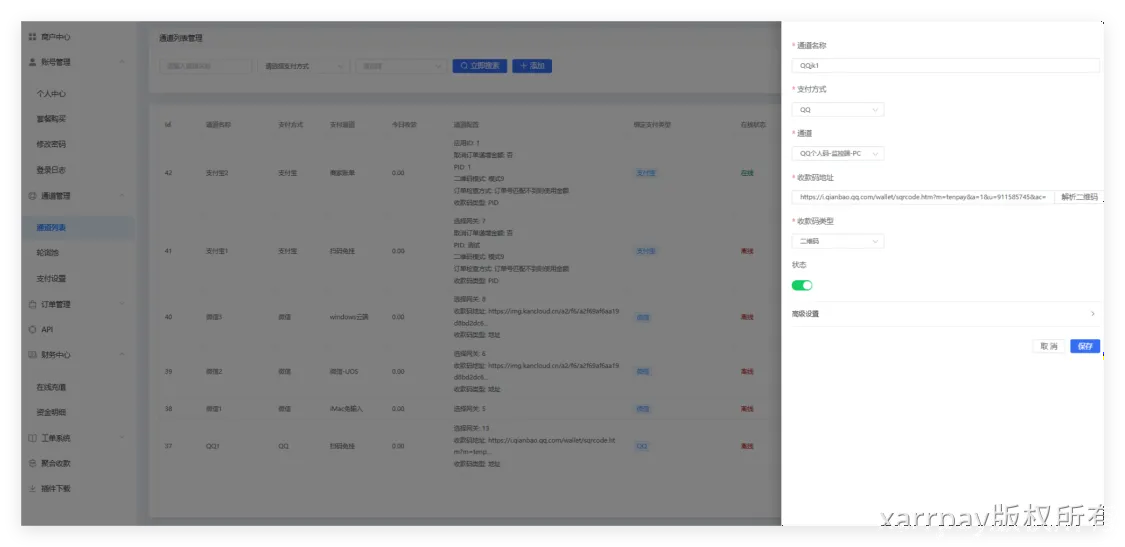Click the 账号管理 user icon
This screenshot has height=547, width=1125.
32,62
